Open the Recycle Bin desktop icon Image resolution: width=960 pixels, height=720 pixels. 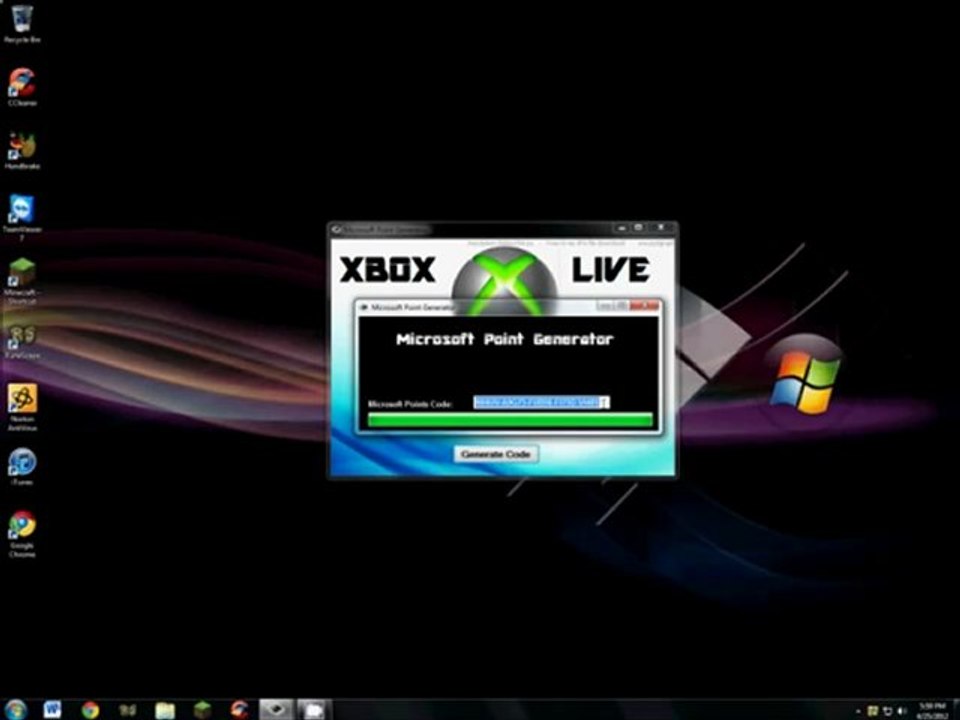point(22,23)
